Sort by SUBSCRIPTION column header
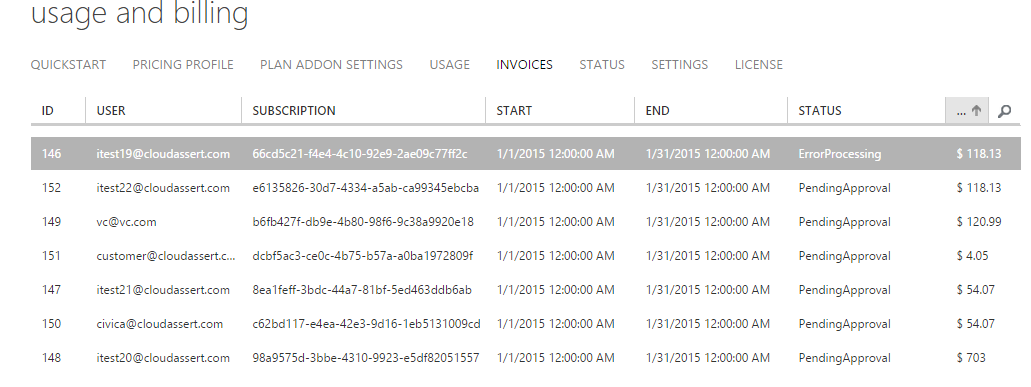Viewport: 1031px width, 387px height. pyautogui.click(x=364, y=110)
